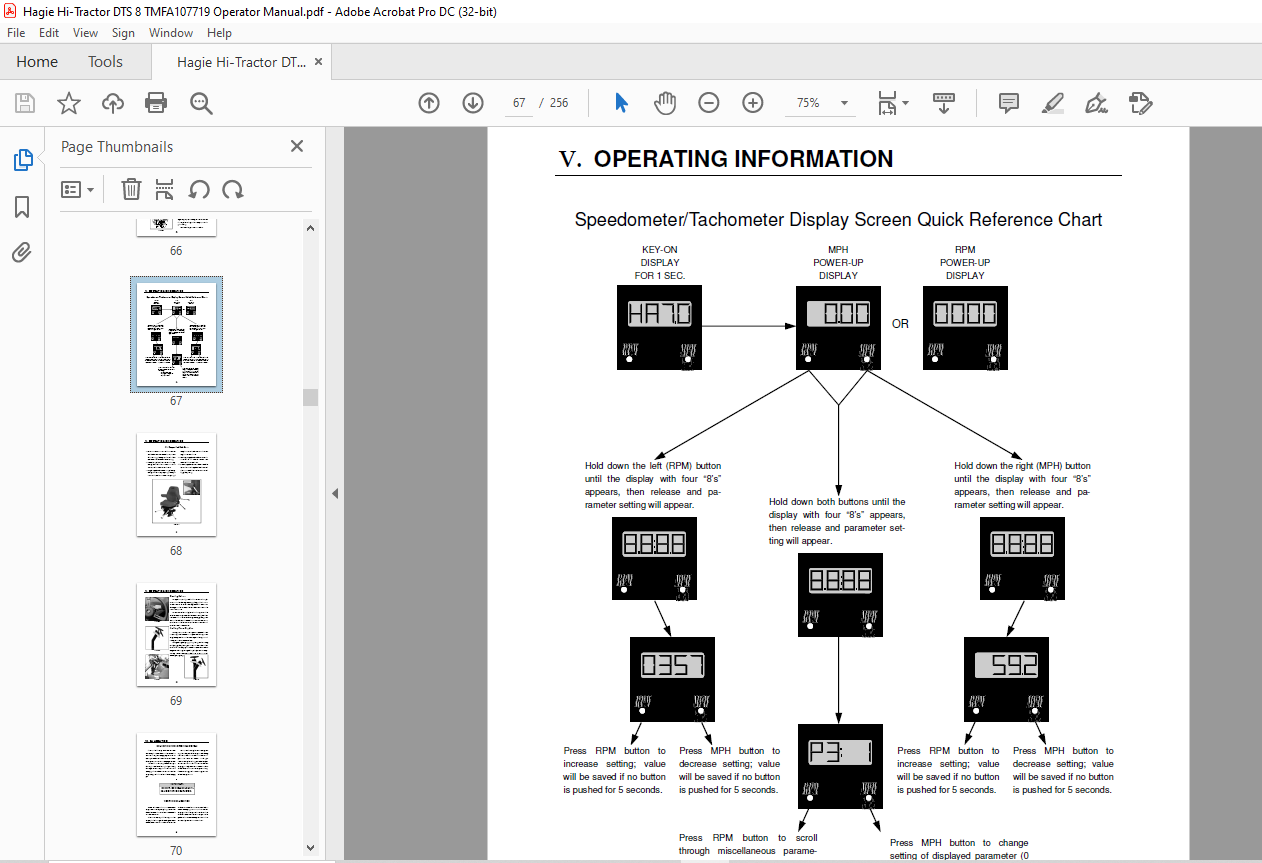Screen dimensions: 1262x863
Task: Switch to the Tools tab
Action: click(105, 62)
